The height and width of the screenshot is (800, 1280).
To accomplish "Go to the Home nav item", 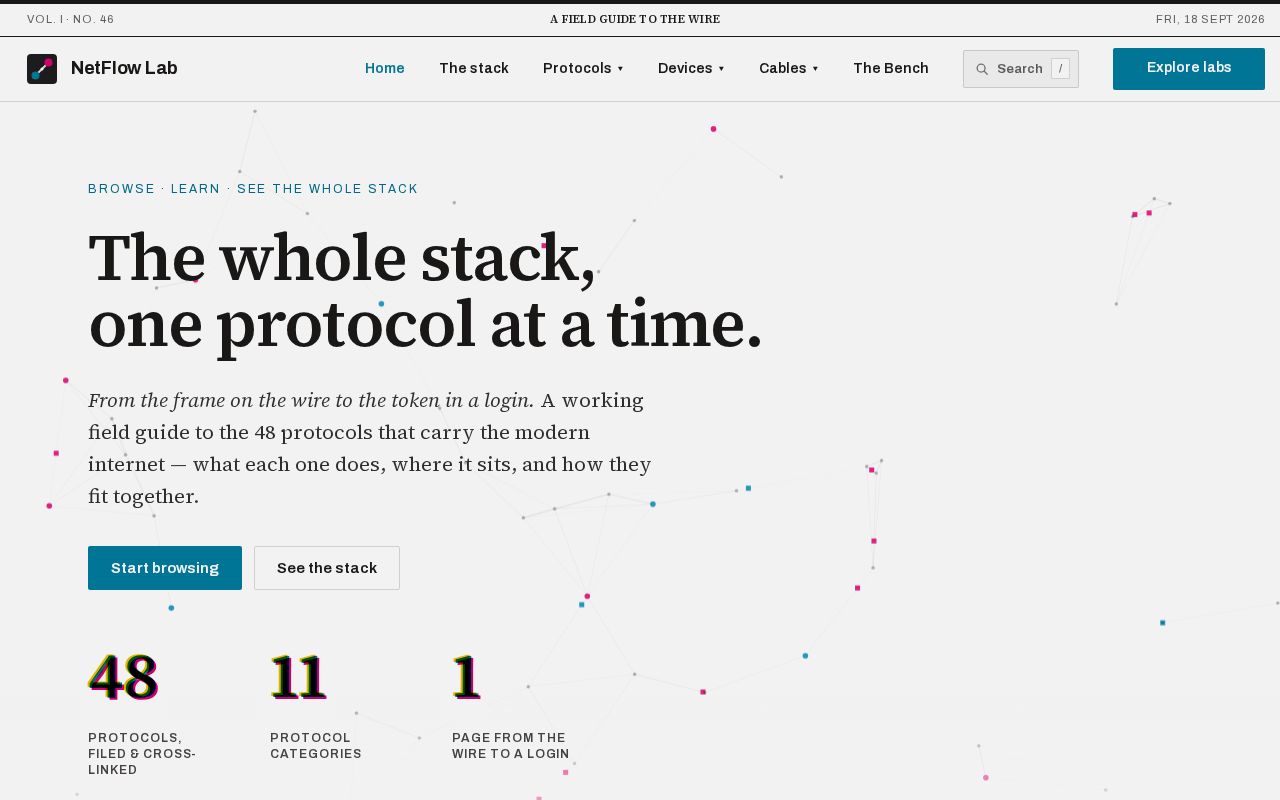I will pos(385,68).
